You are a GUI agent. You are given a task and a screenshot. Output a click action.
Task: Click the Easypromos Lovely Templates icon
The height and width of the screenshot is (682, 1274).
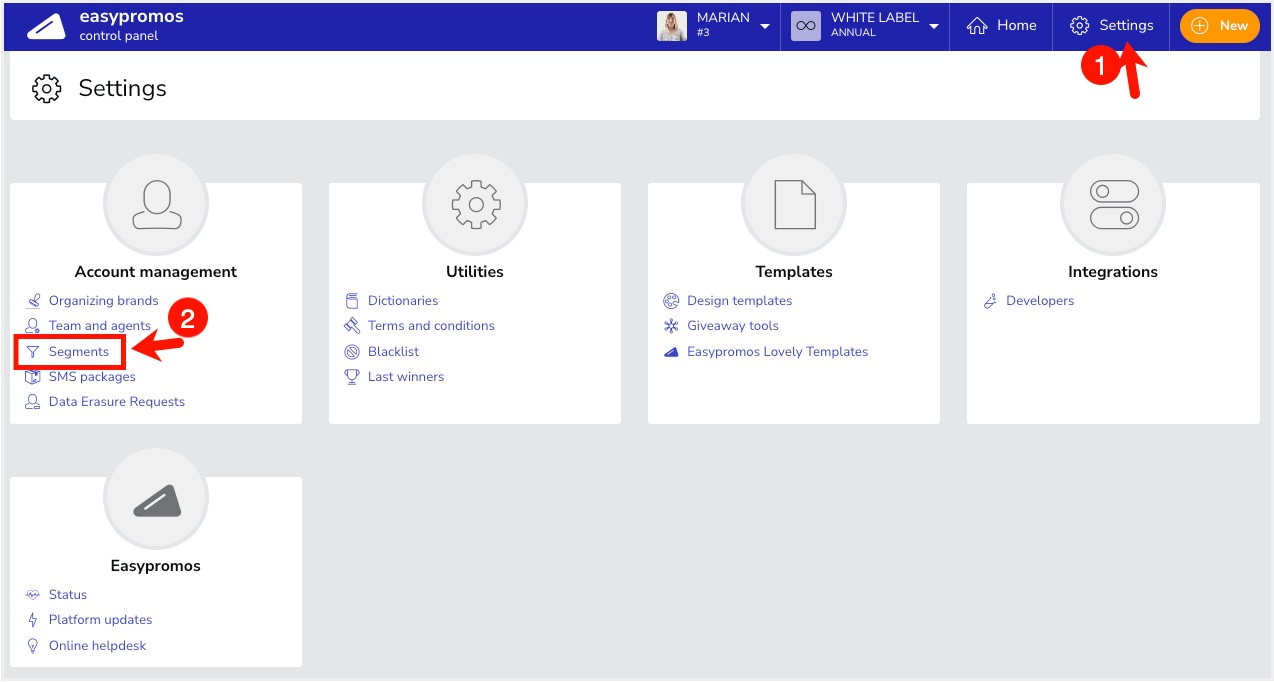pyautogui.click(x=671, y=352)
